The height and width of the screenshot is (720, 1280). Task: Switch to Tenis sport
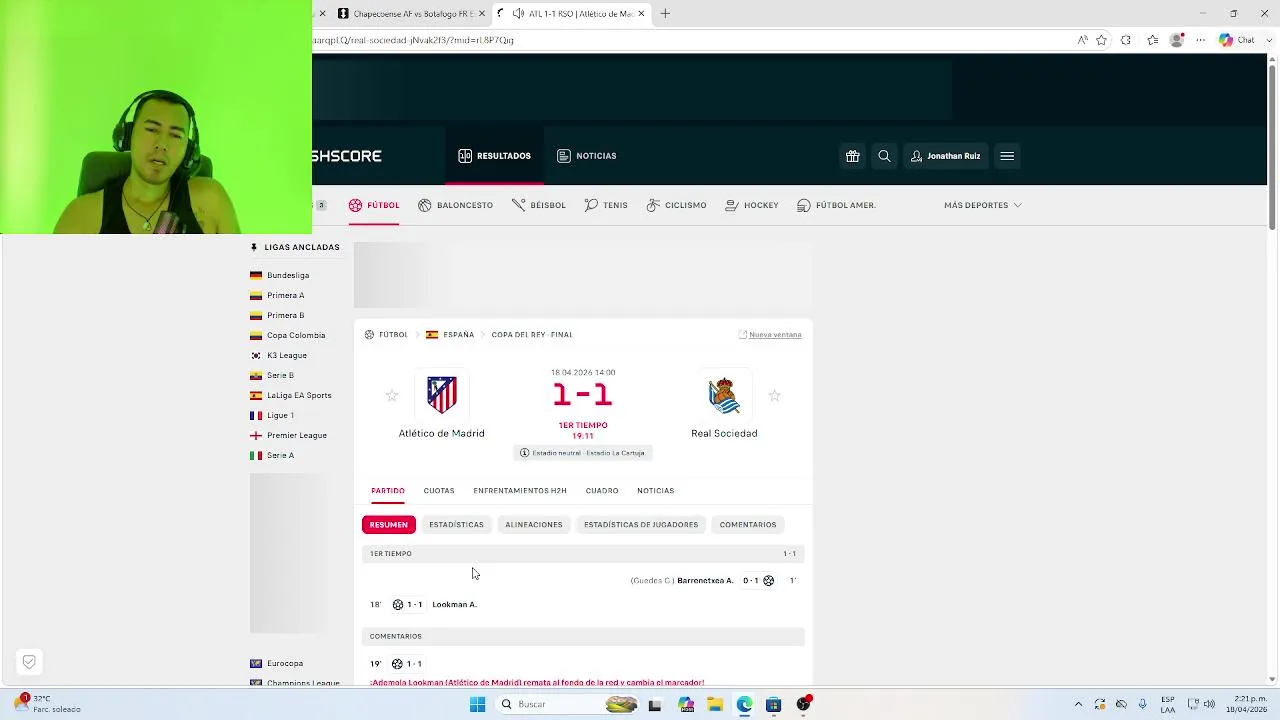tap(606, 205)
